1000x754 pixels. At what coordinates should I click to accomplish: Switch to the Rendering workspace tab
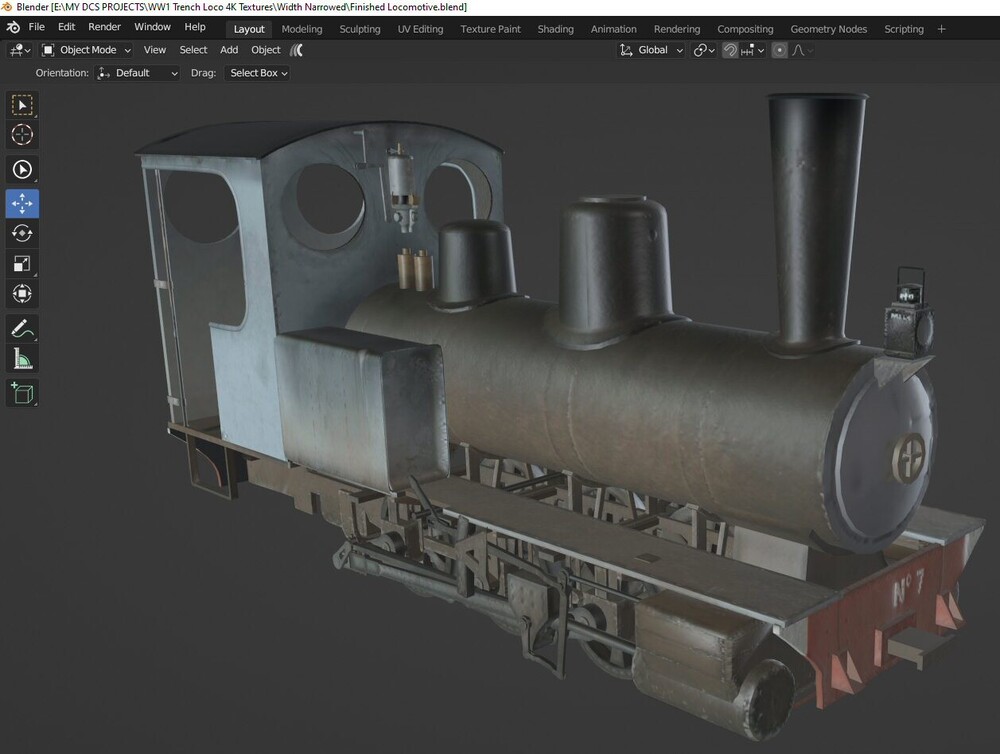(677, 29)
